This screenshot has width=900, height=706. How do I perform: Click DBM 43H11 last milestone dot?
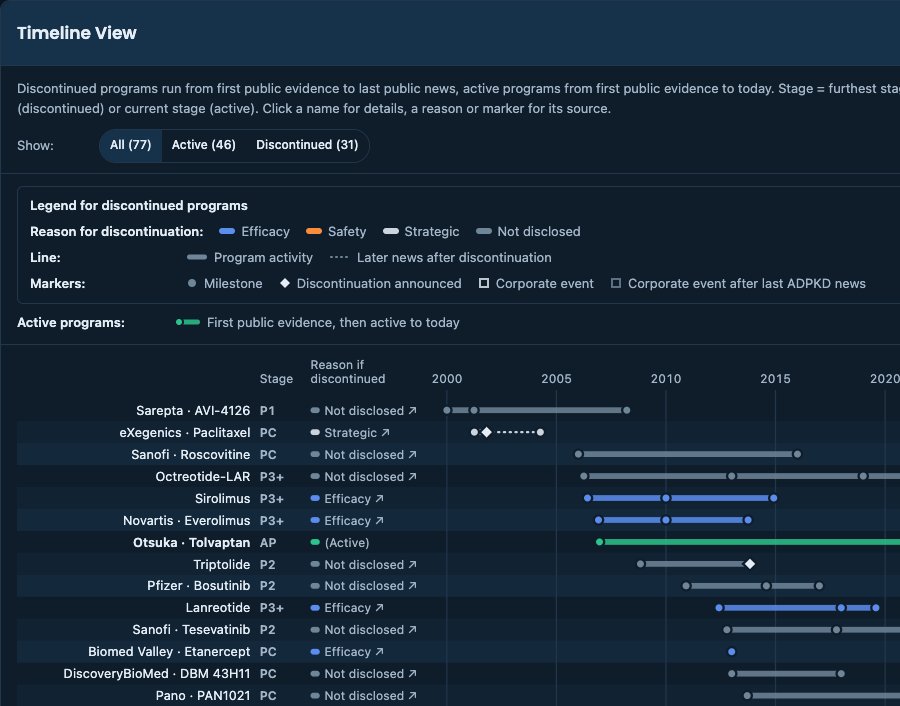(x=841, y=674)
